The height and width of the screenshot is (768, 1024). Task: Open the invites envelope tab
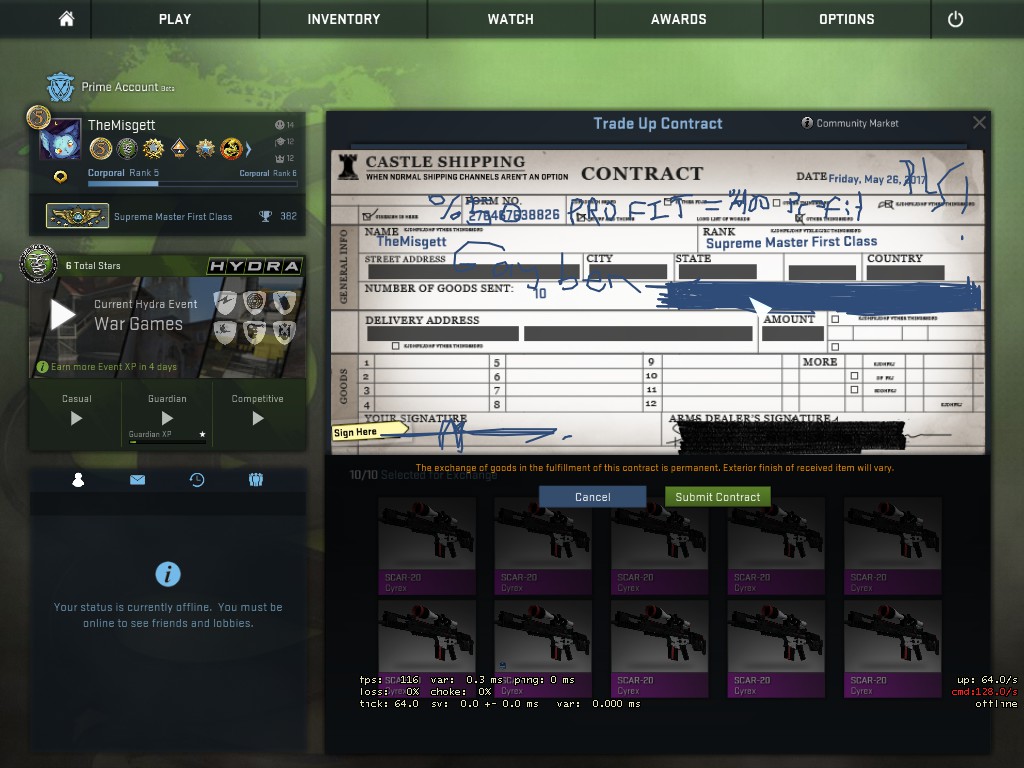click(x=137, y=480)
